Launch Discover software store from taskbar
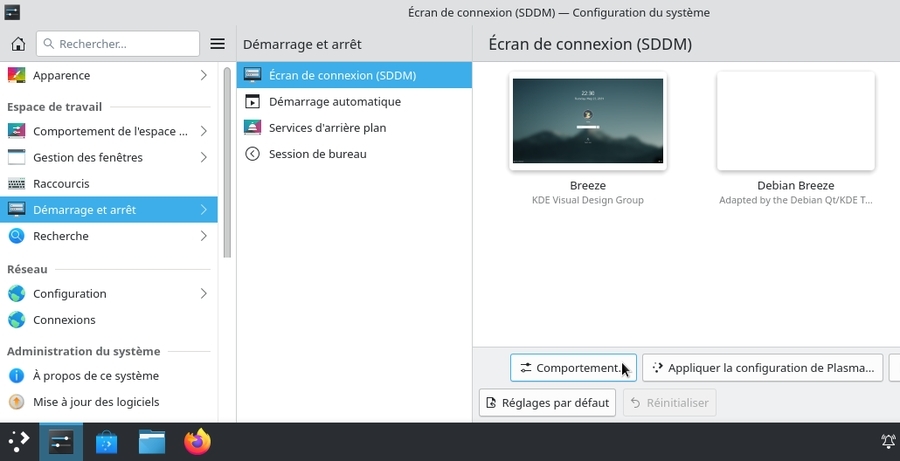This screenshot has width=900, height=461. click(106, 442)
